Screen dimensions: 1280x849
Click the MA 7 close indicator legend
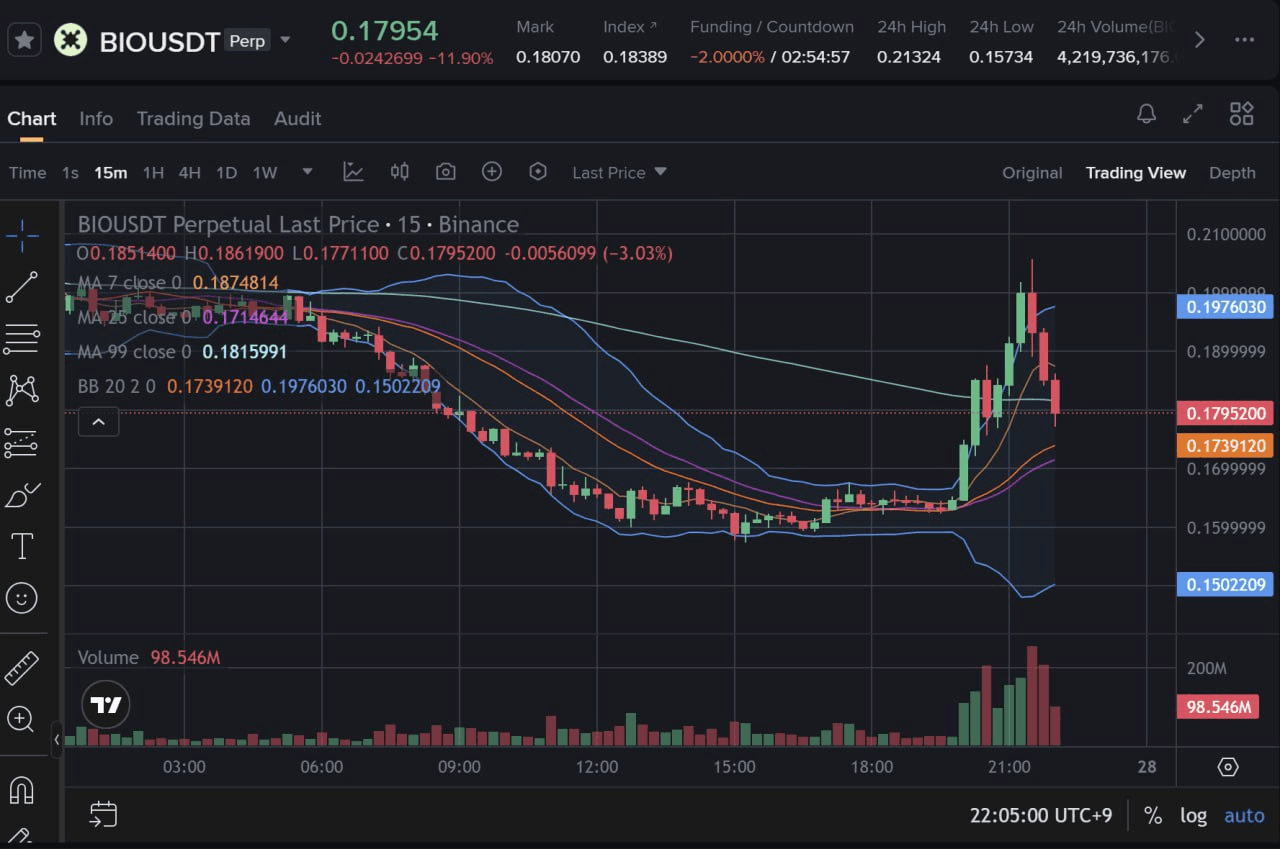click(x=178, y=283)
